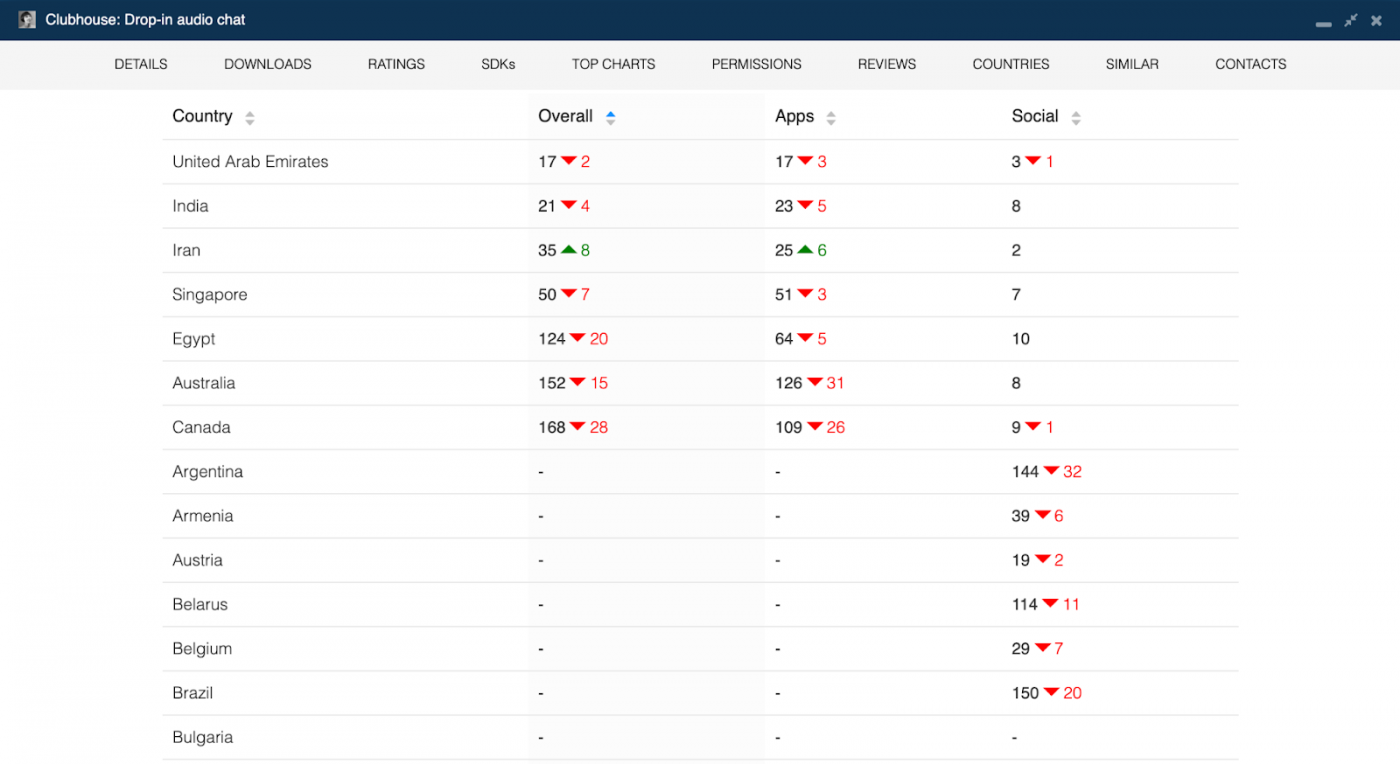Select the Canada country cell
Viewport: 1400px width, 764px height.
click(201, 427)
